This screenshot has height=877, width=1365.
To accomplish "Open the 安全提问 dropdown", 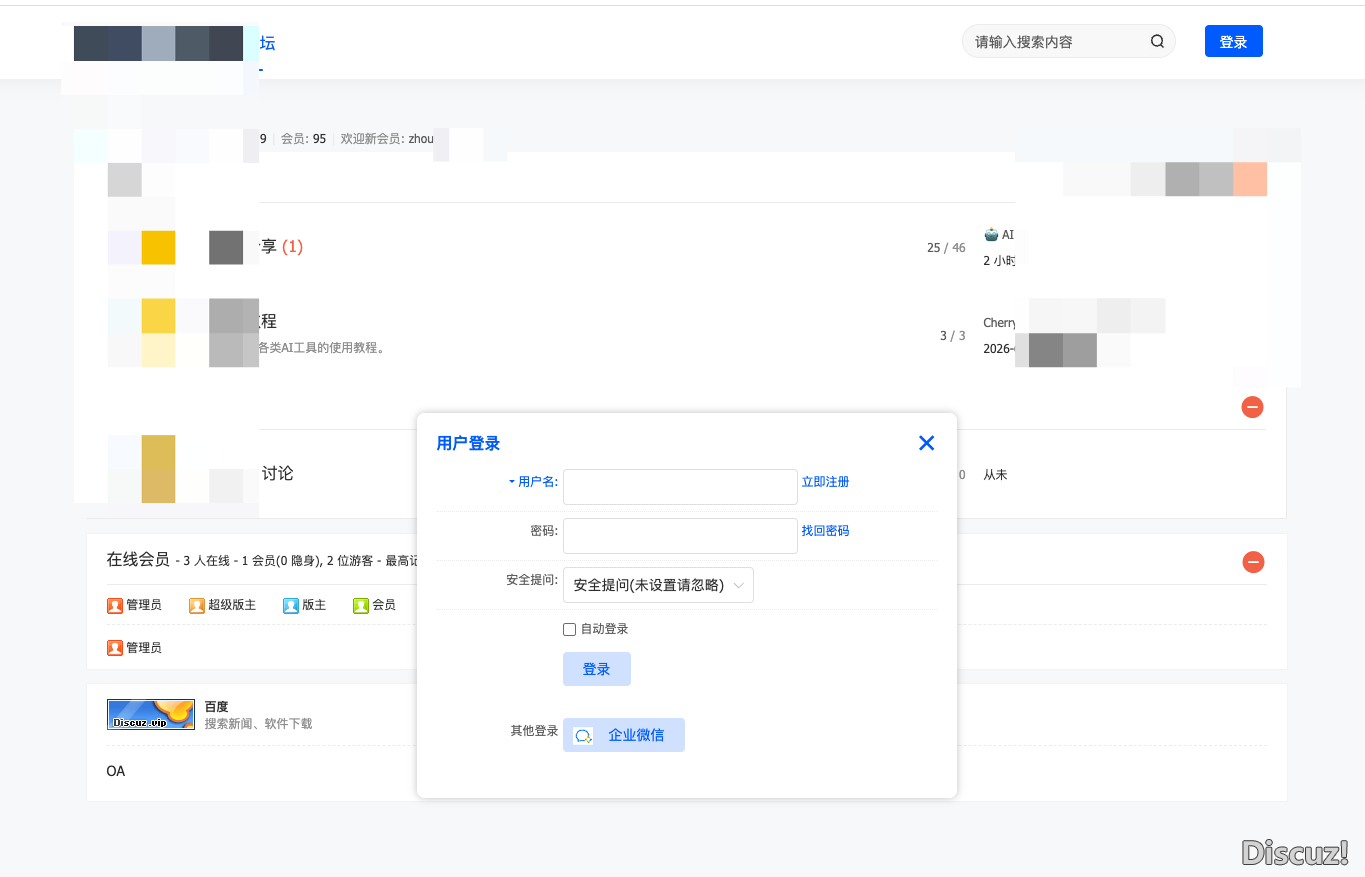I will click(x=658, y=585).
